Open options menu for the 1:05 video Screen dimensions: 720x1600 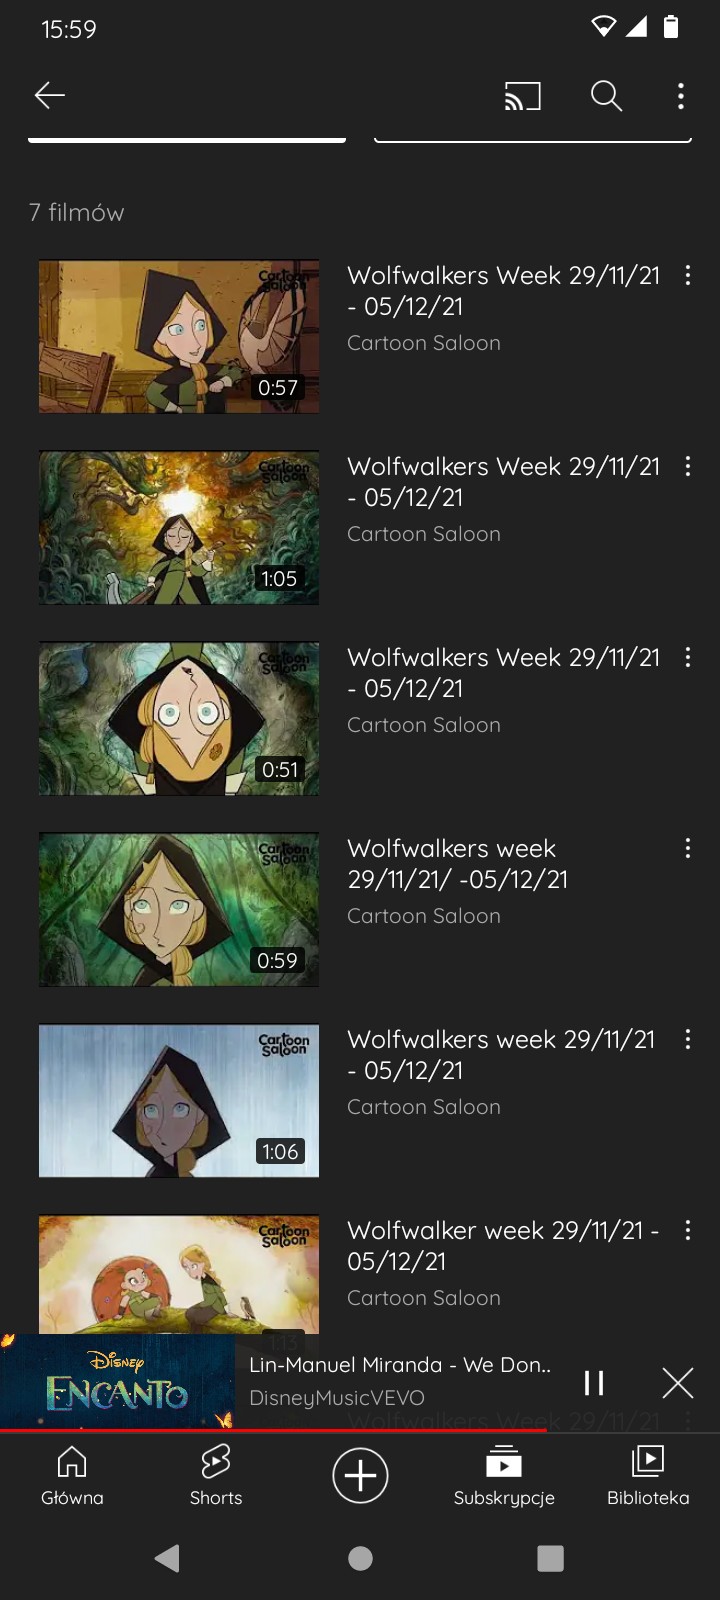[x=688, y=466]
